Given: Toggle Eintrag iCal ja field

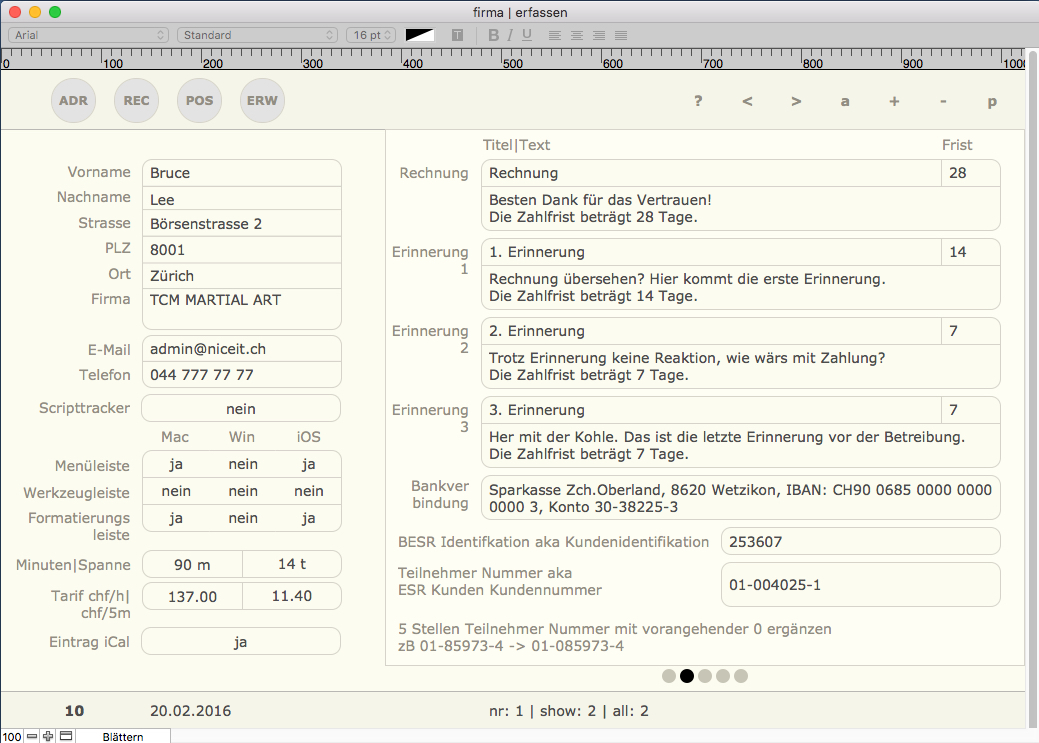Looking at the screenshot, I should coord(241,642).
